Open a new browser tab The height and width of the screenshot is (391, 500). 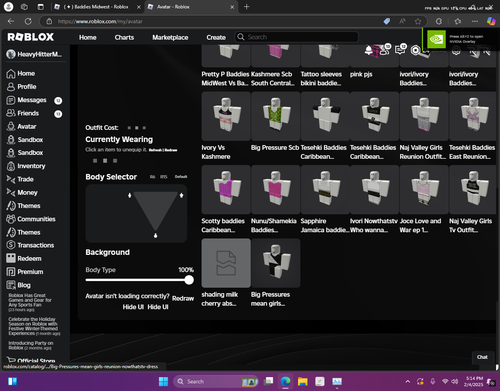click(247, 7)
